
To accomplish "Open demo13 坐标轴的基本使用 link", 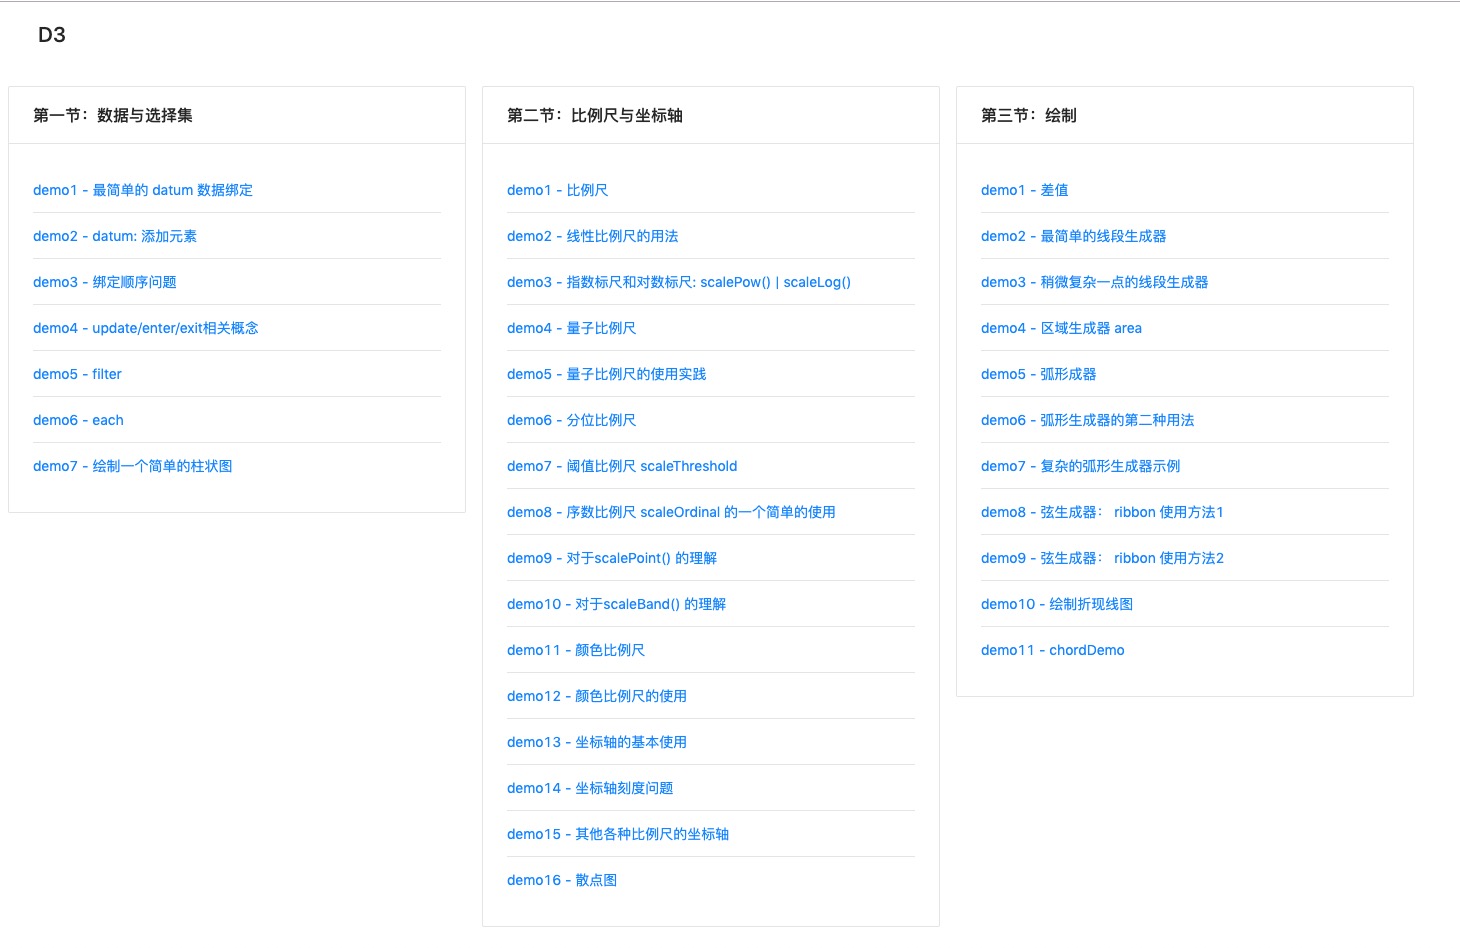I will click(597, 742).
